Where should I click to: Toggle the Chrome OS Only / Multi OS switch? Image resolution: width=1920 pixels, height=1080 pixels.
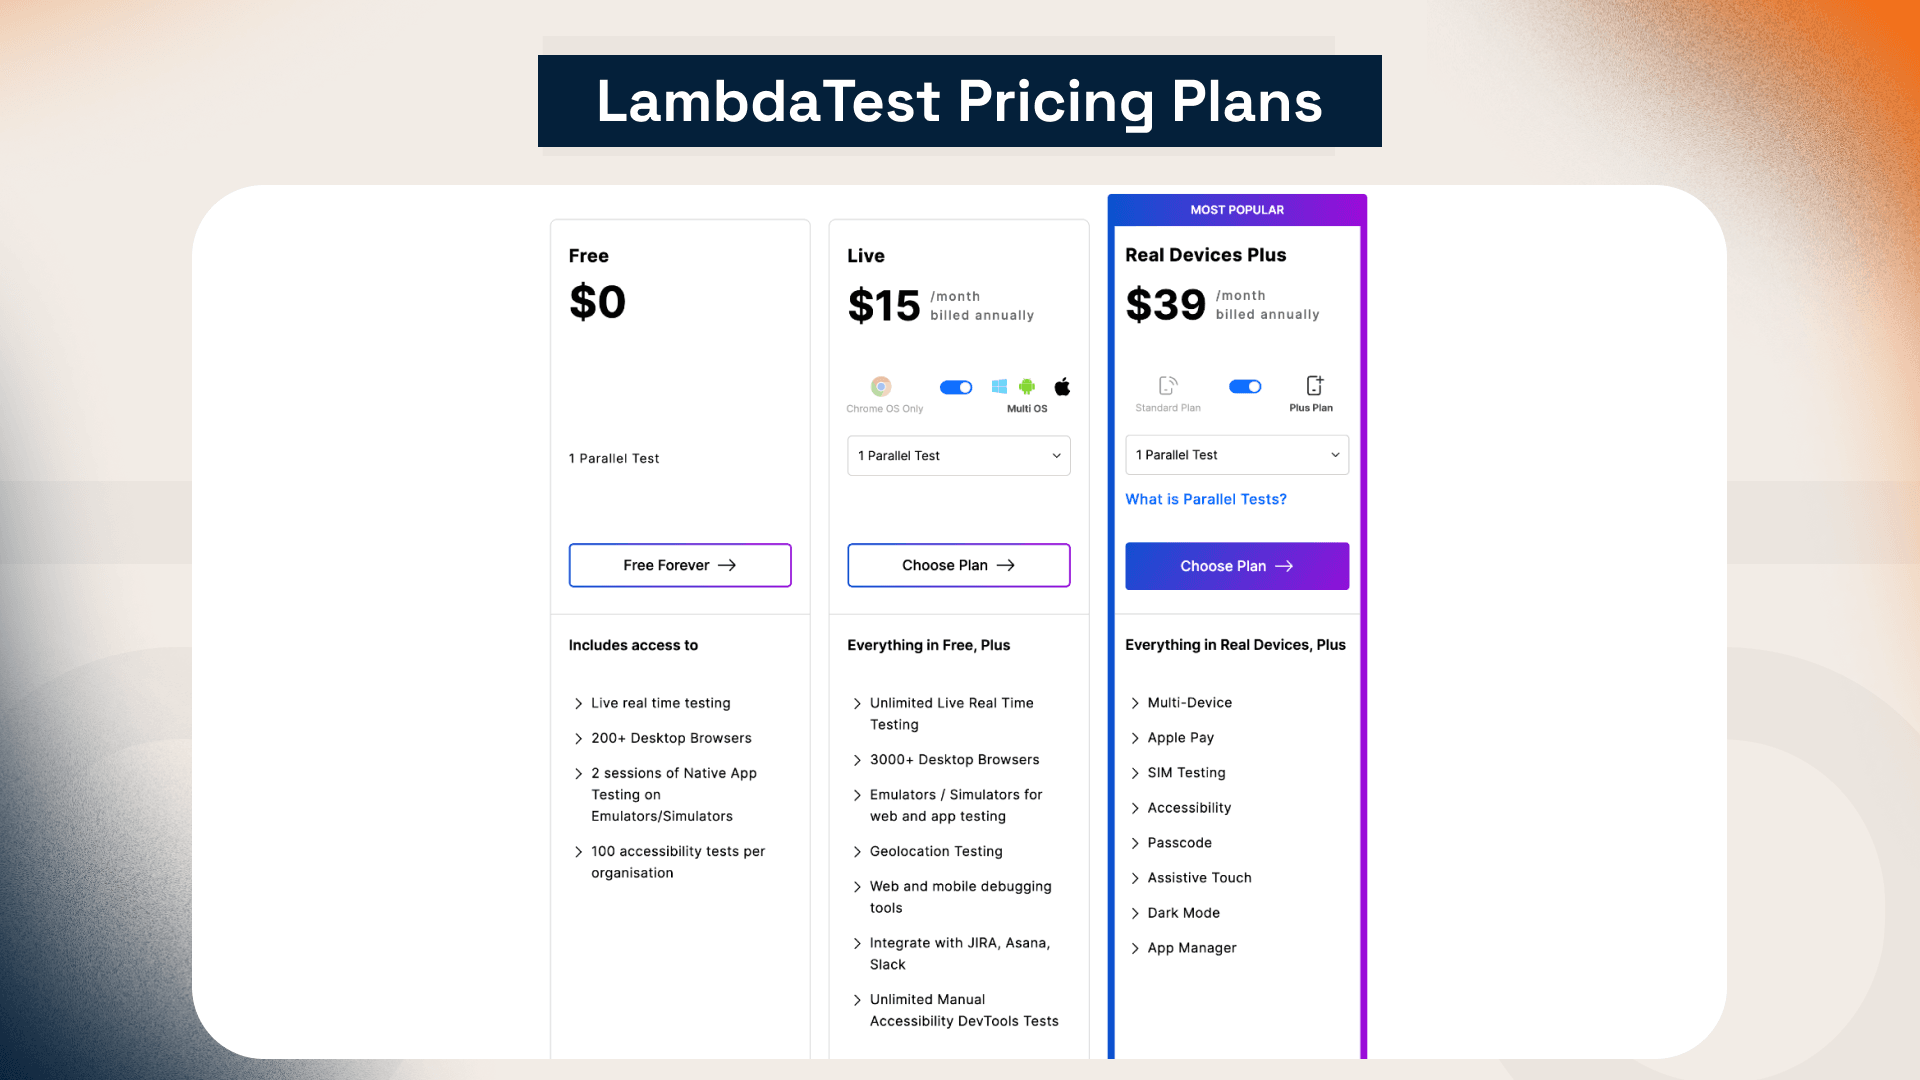(x=956, y=387)
